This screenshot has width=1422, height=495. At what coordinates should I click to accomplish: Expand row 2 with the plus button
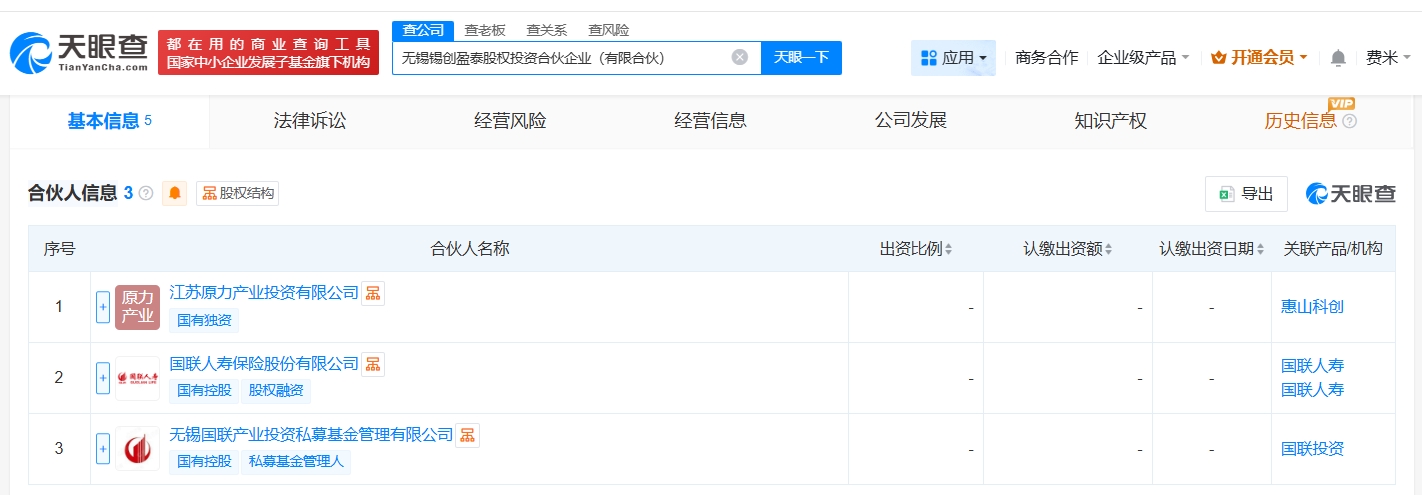(103, 378)
